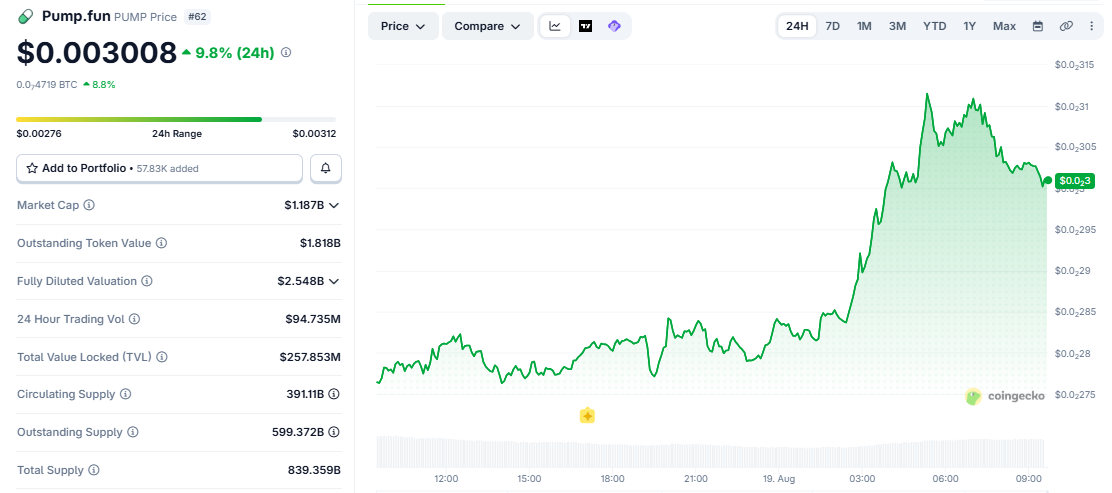Select the Max time range
Viewport: 1112px width, 493px height.
[x=1004, y=26]
